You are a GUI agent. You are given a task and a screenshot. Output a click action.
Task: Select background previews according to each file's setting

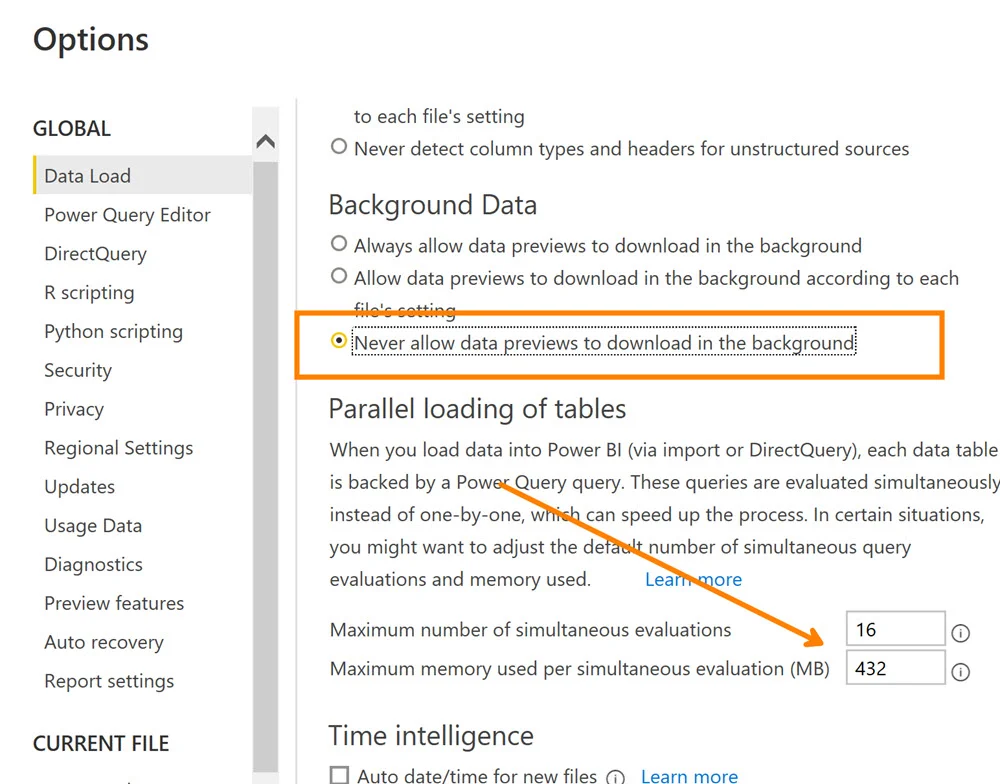tap(339, 276)
